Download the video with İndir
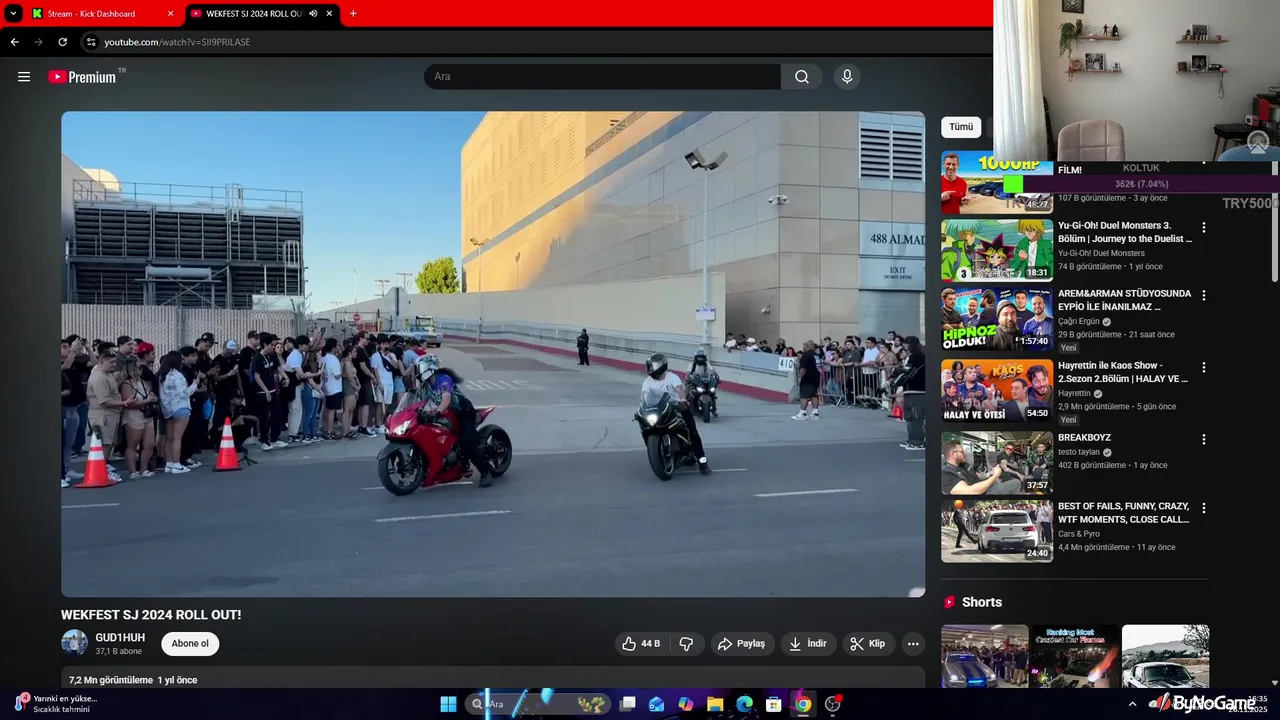 point(808,644)
